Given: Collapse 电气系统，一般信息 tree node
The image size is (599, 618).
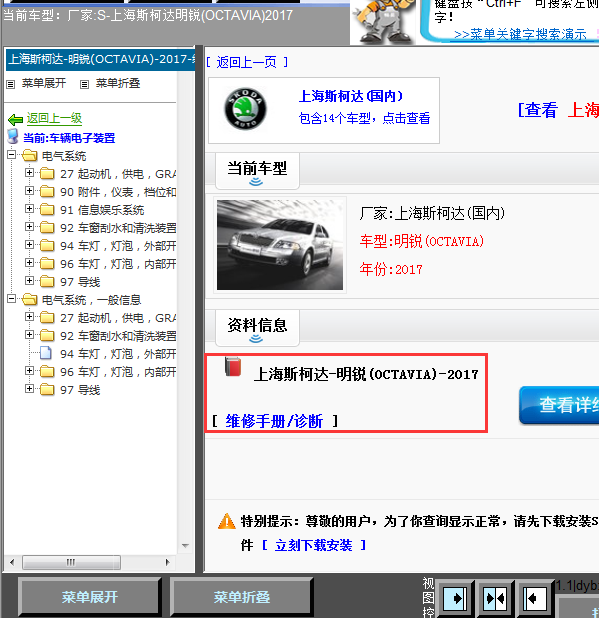Looking at the screenshot, I should click(11, 298).
